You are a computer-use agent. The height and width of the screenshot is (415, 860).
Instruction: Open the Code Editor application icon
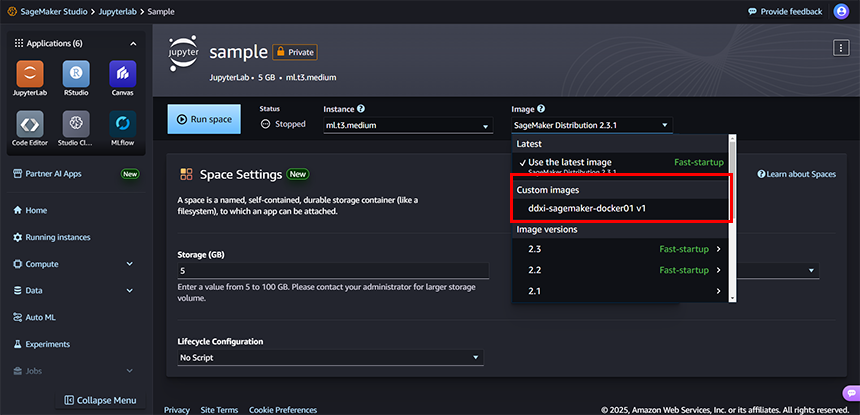click(30, 124)
